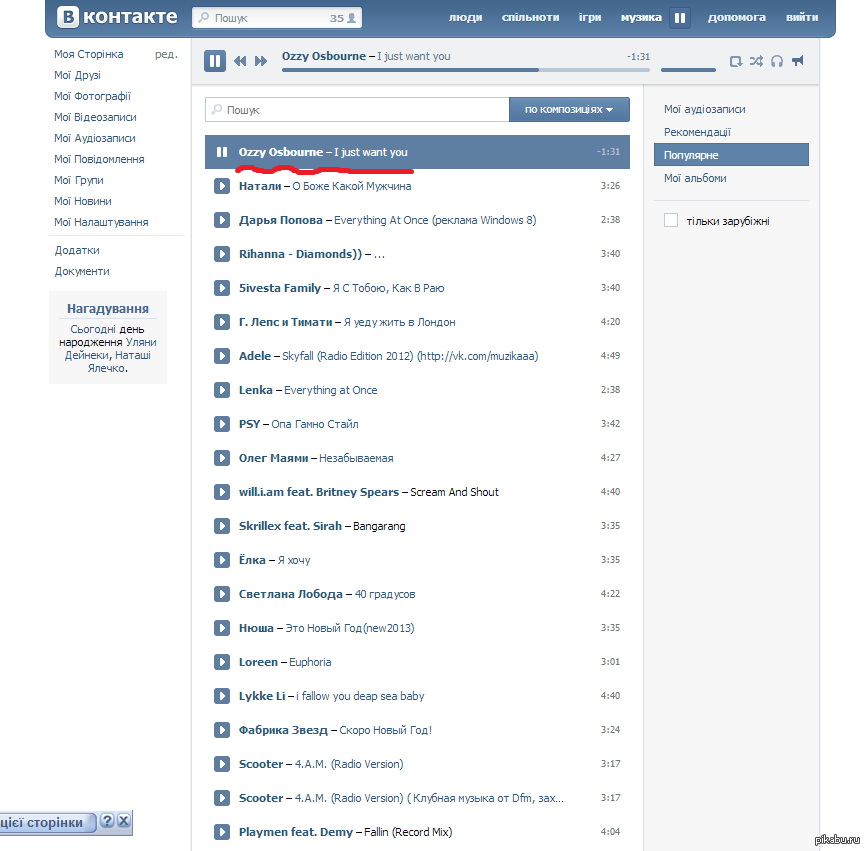Play Фабрика Звезд – Скоро Новый Год
The width and height of the screenshot is (865, 851).
pos(222,730)
